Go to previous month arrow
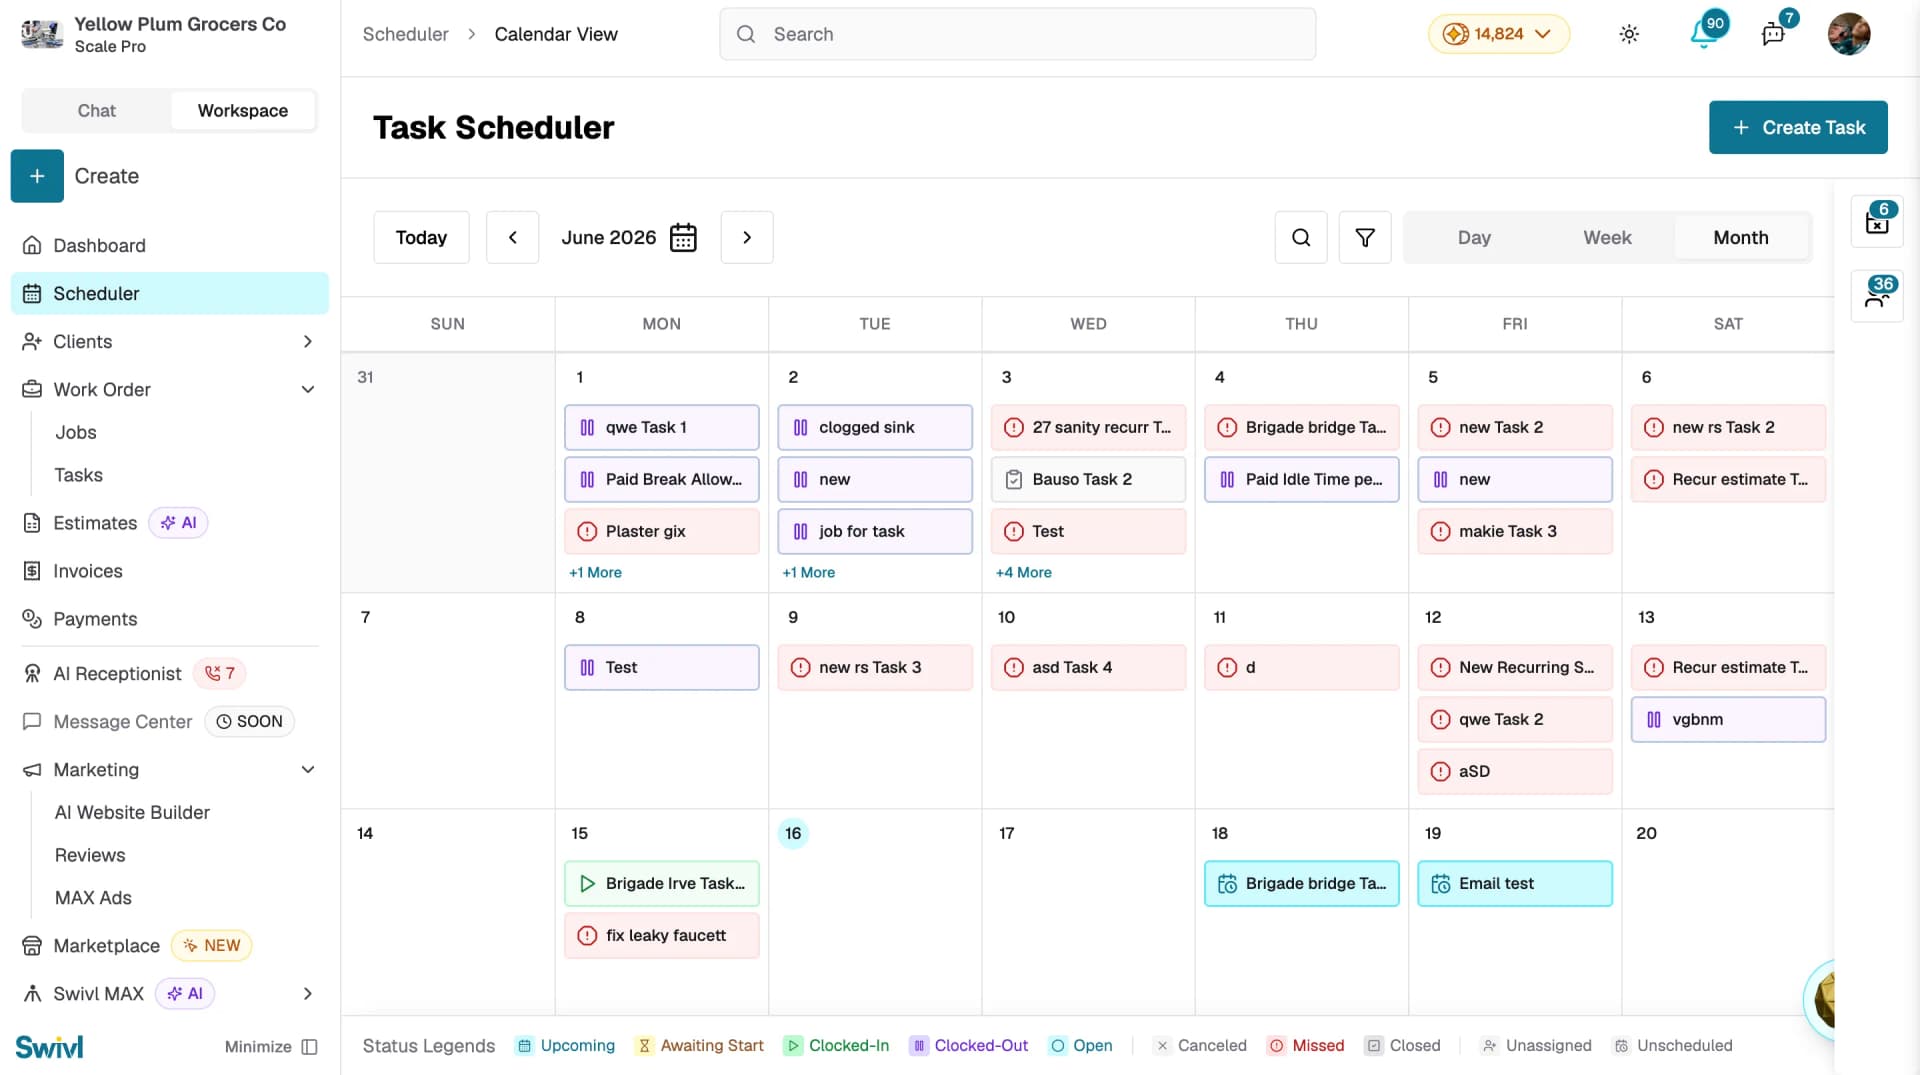1920x1075 pixels. (513, 238)
